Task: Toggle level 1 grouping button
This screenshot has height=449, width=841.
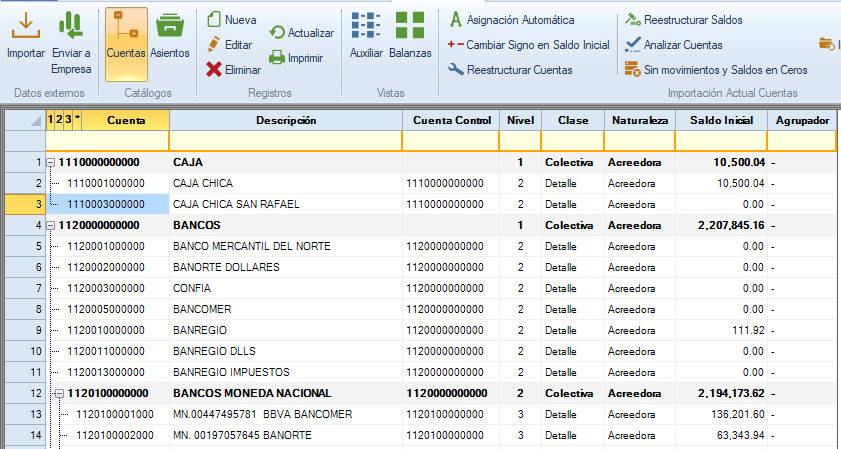Action: (x=50, y=120)
